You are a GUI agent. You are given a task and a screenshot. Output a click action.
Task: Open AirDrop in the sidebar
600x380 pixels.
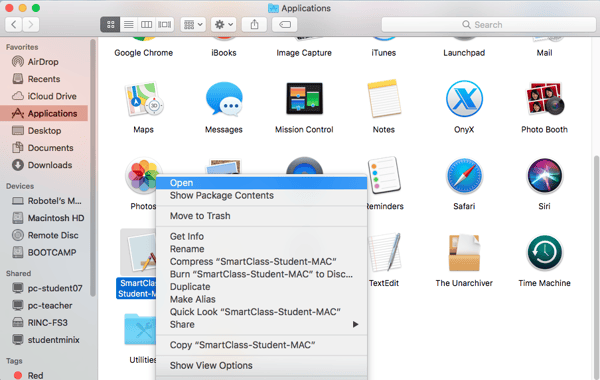coord(44,62)
